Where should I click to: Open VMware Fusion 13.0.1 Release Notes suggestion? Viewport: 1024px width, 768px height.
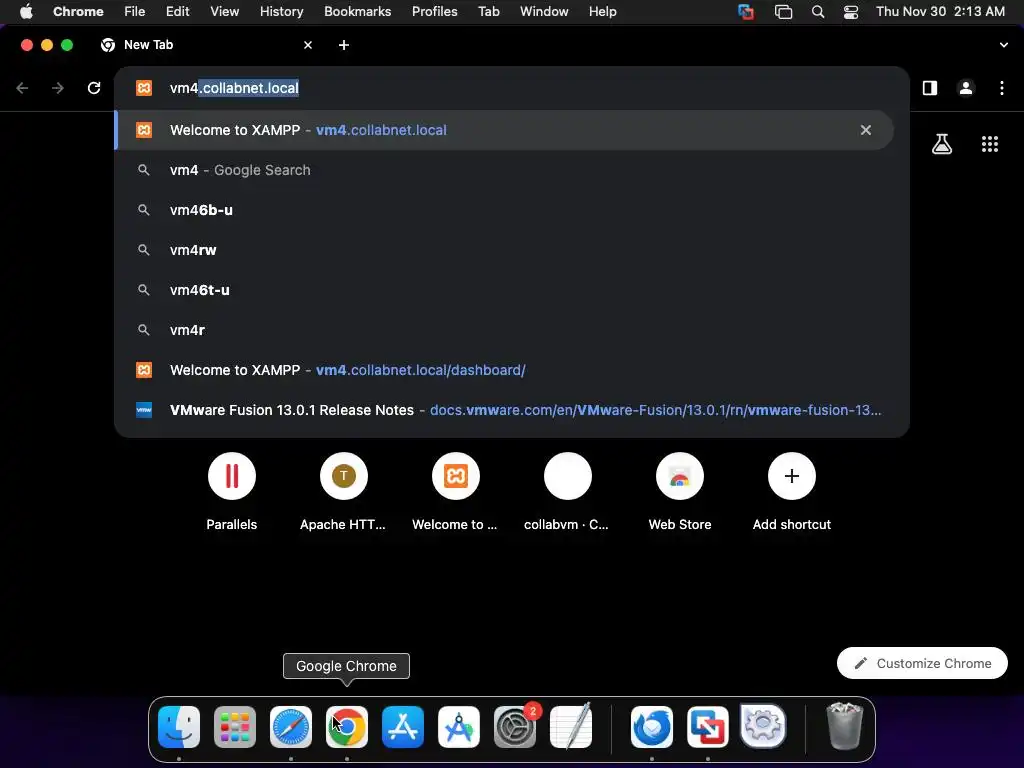point(504,410)
